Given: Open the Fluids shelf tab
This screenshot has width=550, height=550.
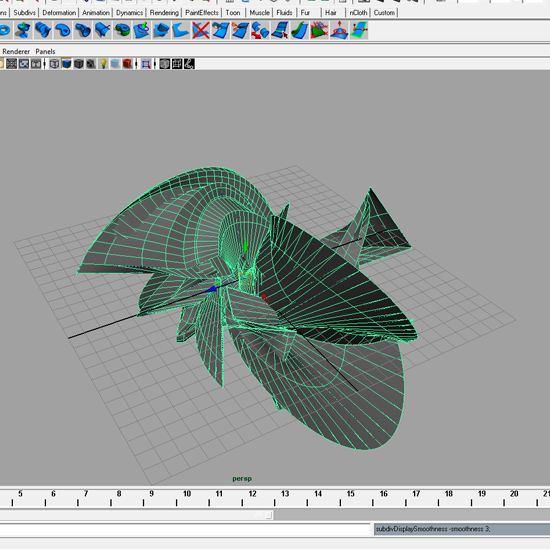Looking at the screenshot, I should click(x=284, y=13).
